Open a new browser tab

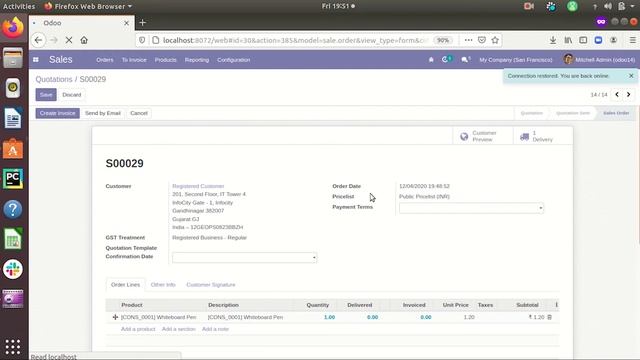point(142,23)
